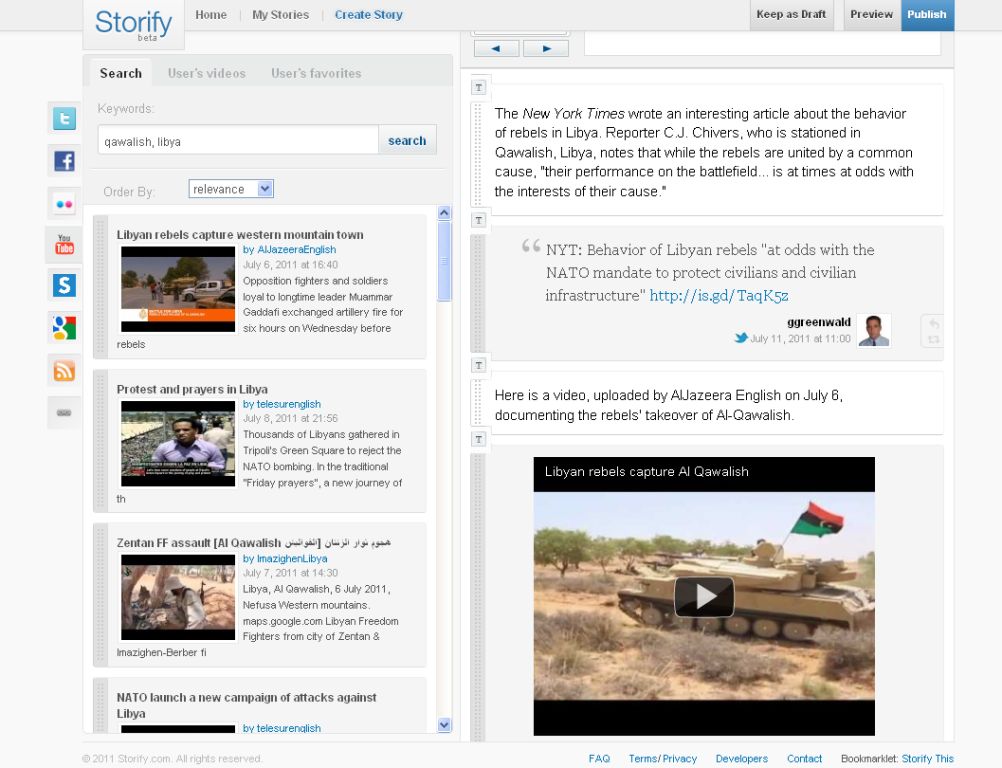Click the drag handle of Zentan FF assault result
Image resolution: width=1002 pixels, height=768 pixels.
click(x=100, y=595)
